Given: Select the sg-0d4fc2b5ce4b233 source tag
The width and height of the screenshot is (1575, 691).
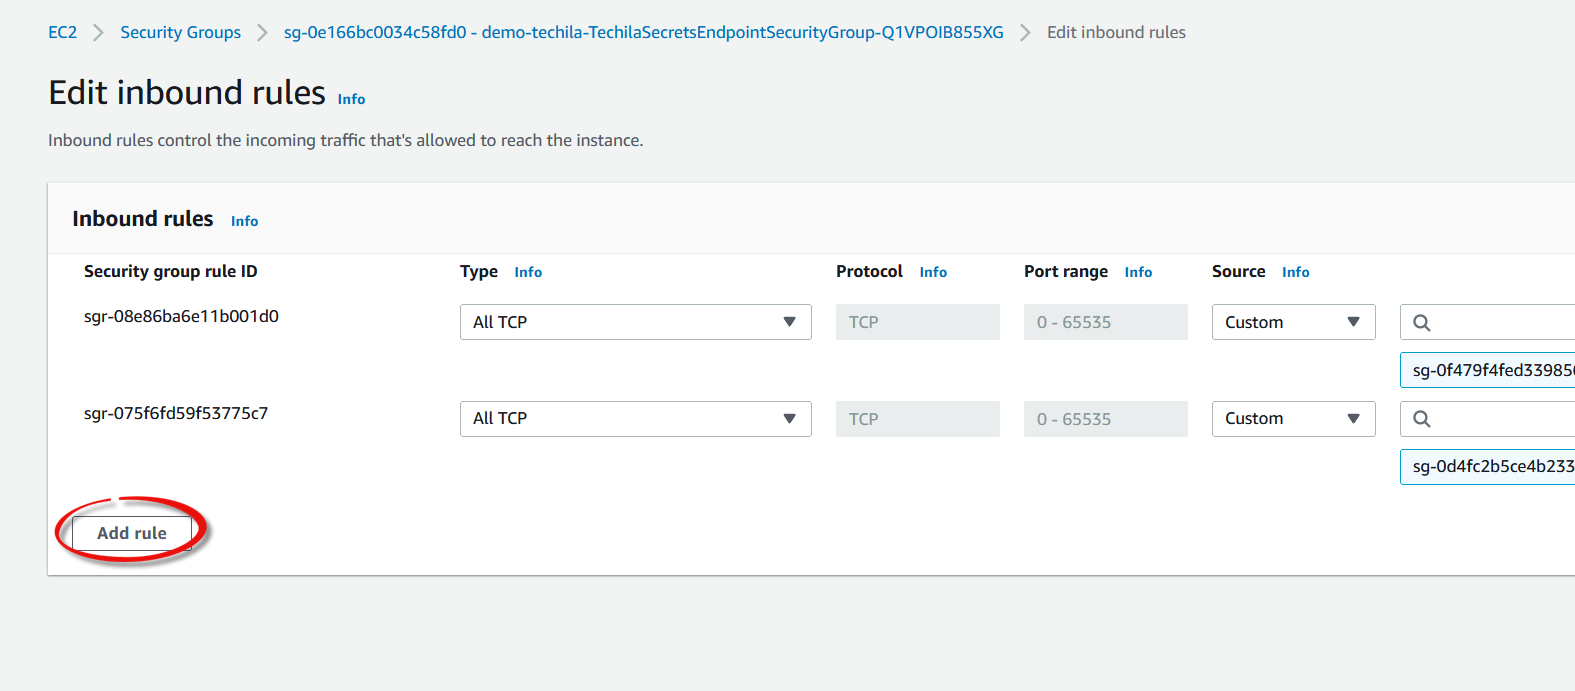Looking at the screenshot, I should (x=1490, y=466).
